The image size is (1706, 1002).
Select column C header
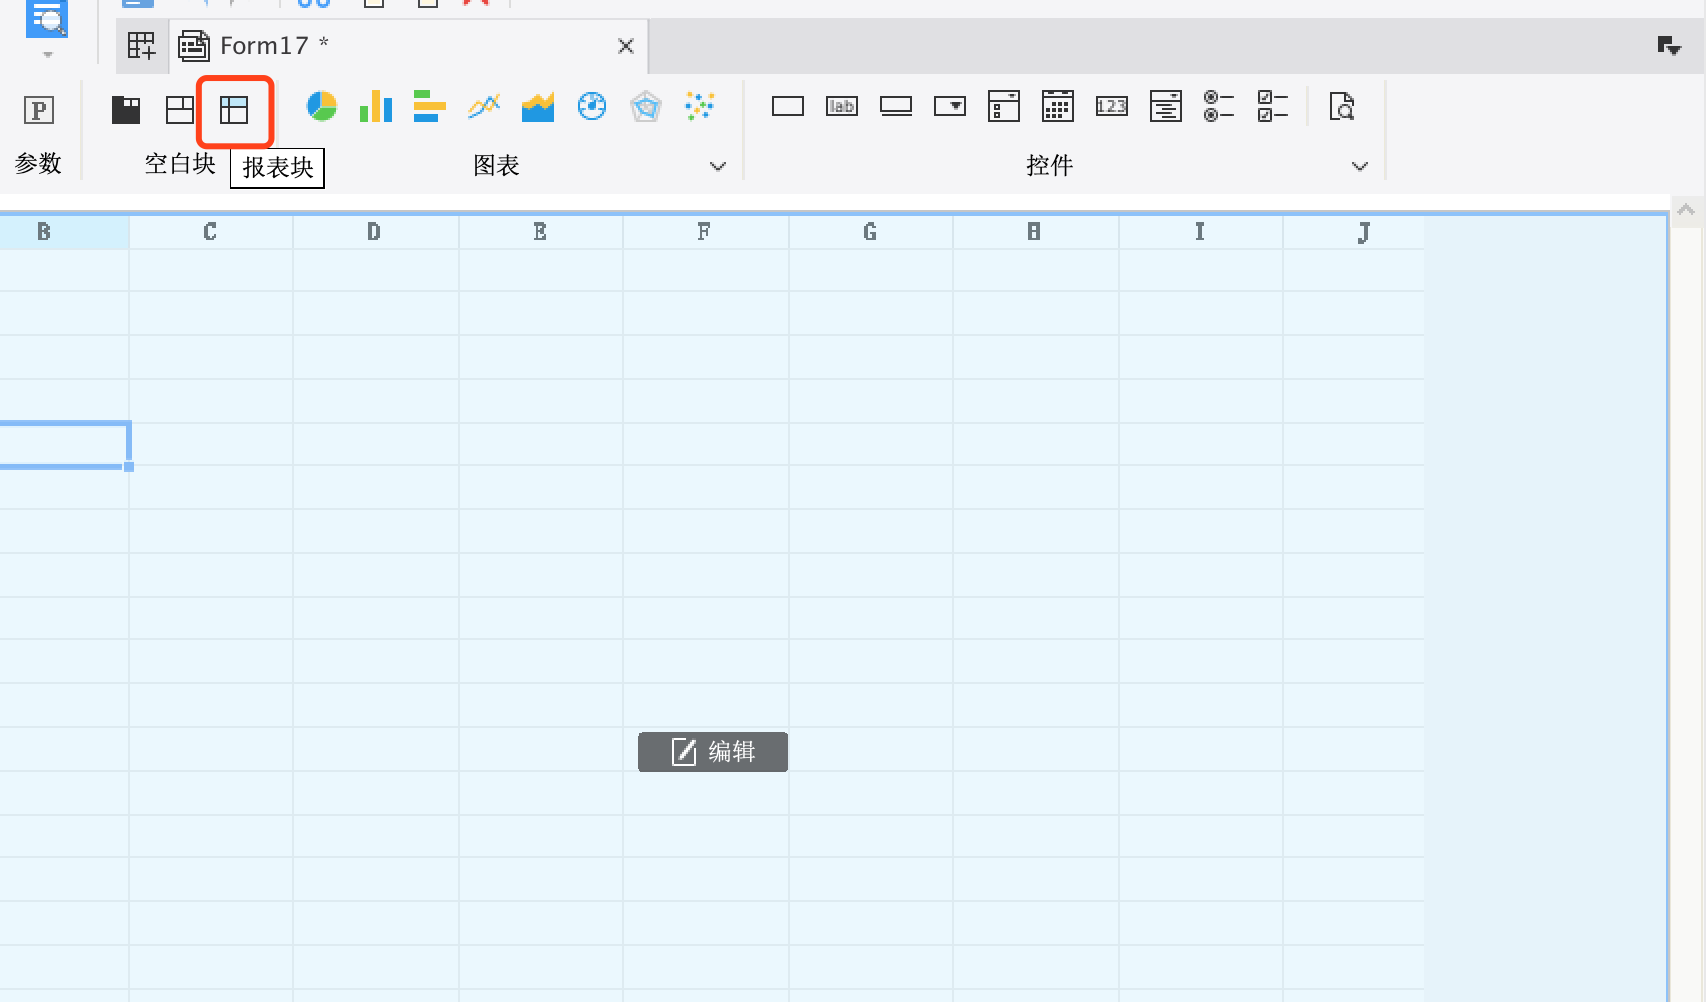[x=211, y=232]
